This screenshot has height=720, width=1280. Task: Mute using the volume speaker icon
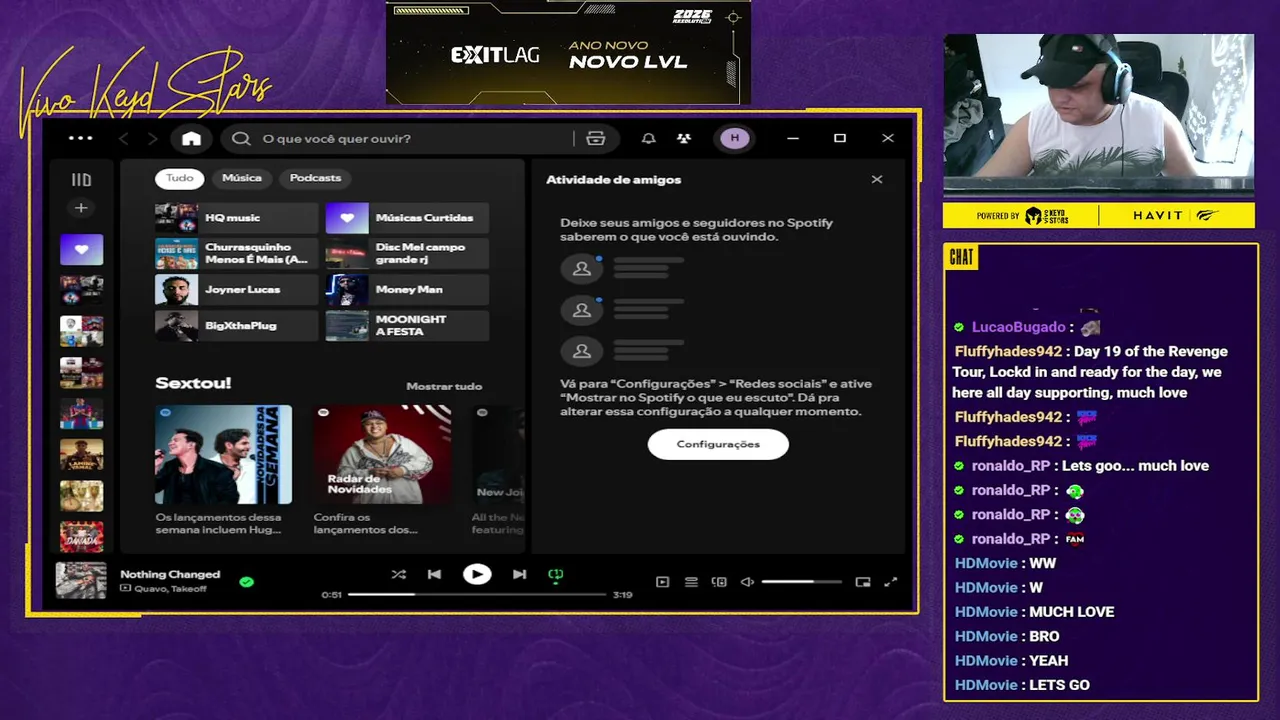(747, 582)
